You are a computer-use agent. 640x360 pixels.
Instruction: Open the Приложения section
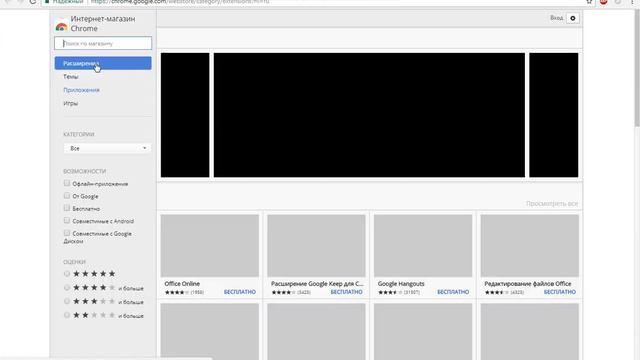[x=81, y=90]
